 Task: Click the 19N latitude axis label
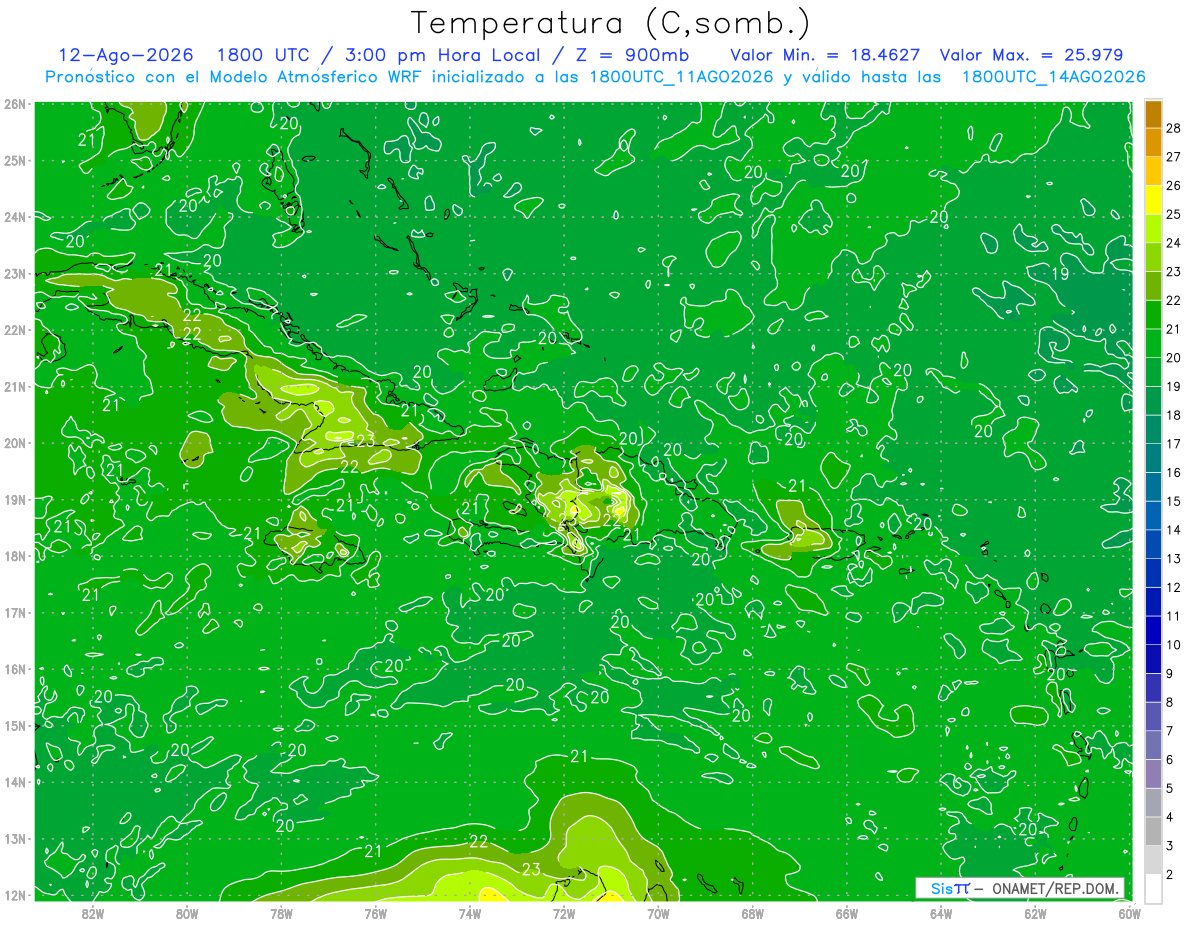coord(15,499)
